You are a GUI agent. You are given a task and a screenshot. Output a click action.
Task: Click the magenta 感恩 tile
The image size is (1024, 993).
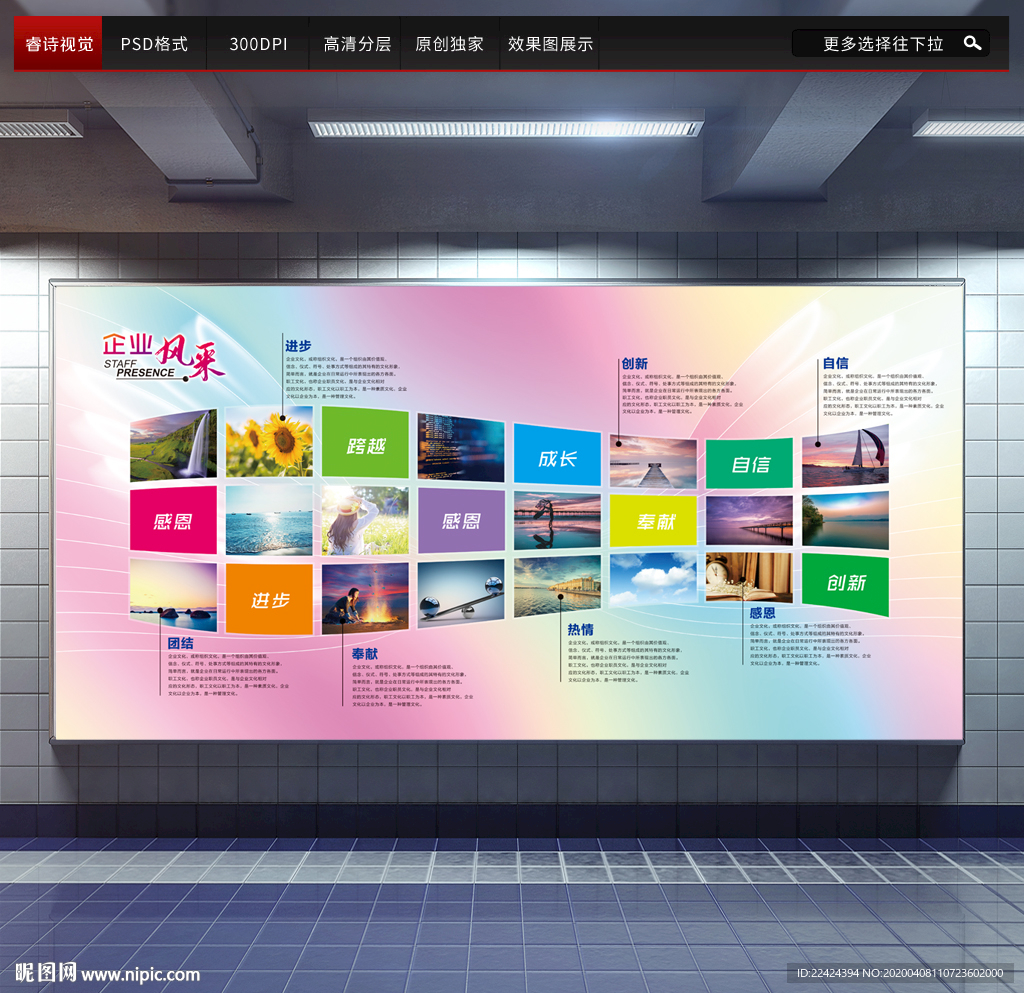172,519
